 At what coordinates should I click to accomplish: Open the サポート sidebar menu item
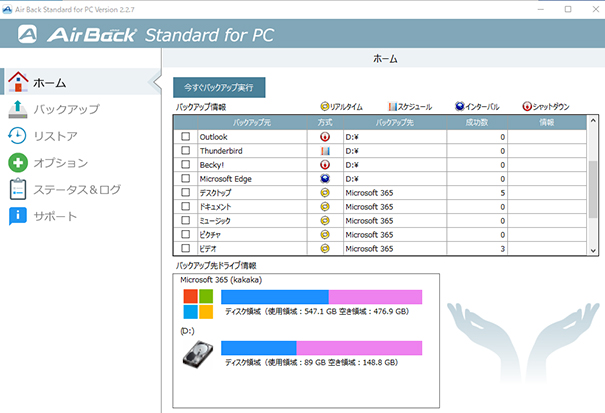(80, 216)
